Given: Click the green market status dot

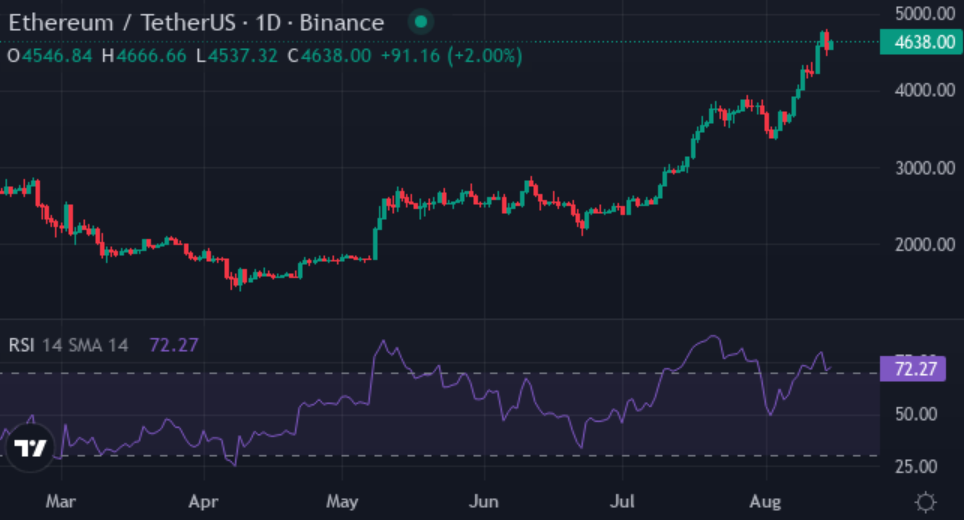Looking at the screenshot, I should click(421, 22).
